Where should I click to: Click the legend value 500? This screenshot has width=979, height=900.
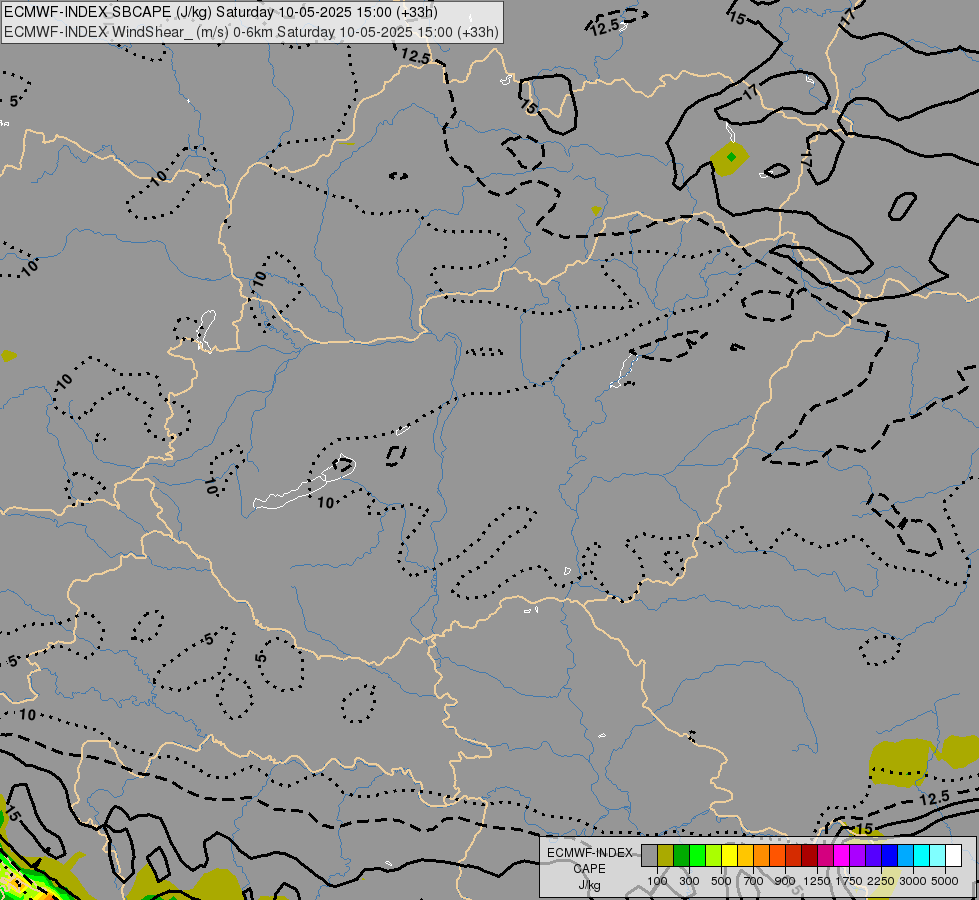click(x=721, y=881)
